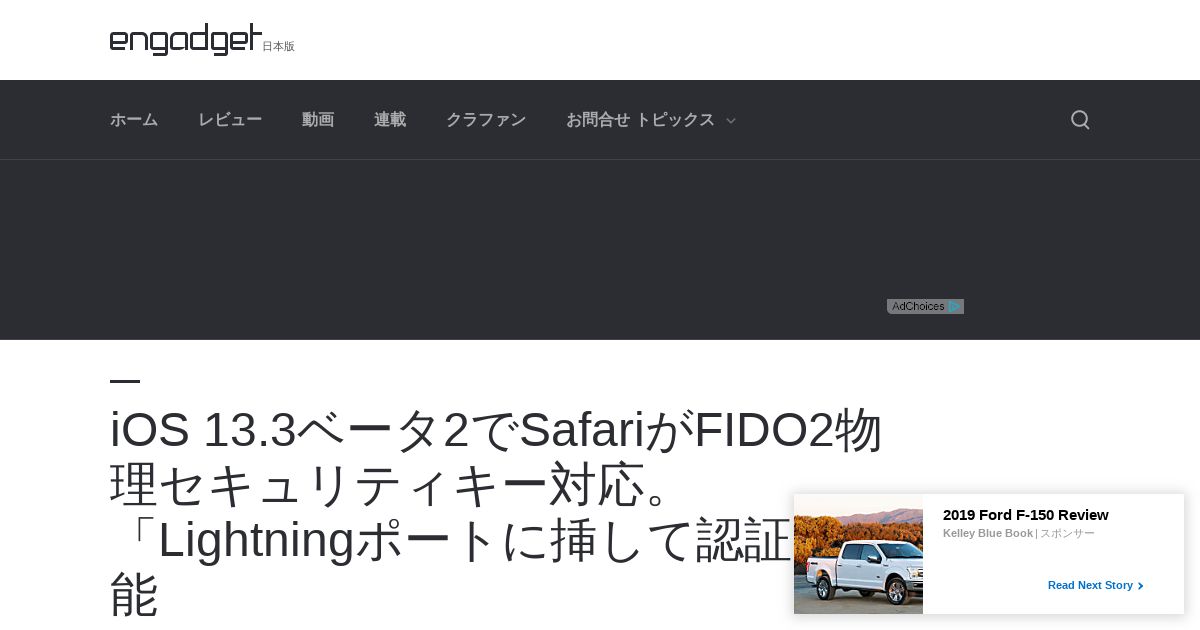Screen dimensions: 1200x630
Task: Click the arrow beside Read Next Story
Action: click(1141, 586)
